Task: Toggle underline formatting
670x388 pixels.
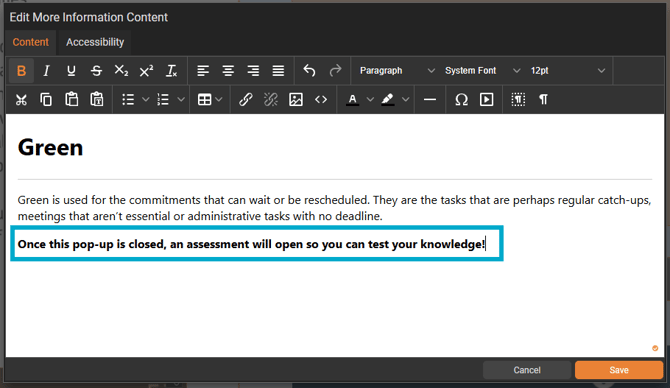Action: click(x=71, y=71)
